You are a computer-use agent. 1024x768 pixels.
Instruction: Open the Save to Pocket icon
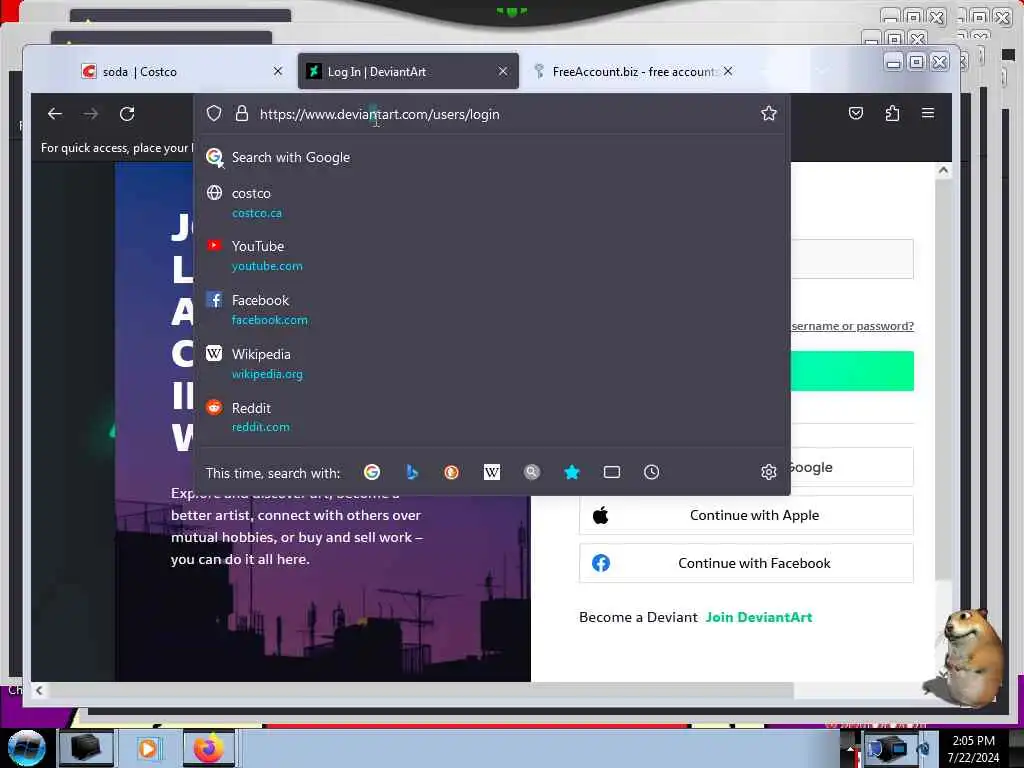pyautogui.click(x=856, y=114)
